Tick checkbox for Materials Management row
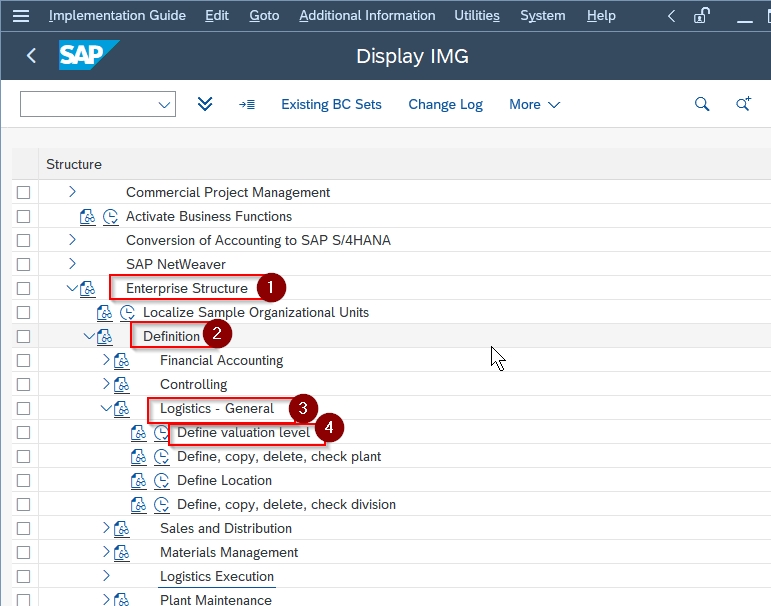This screenshot has height=606, width=771. (x=24, y=553)
